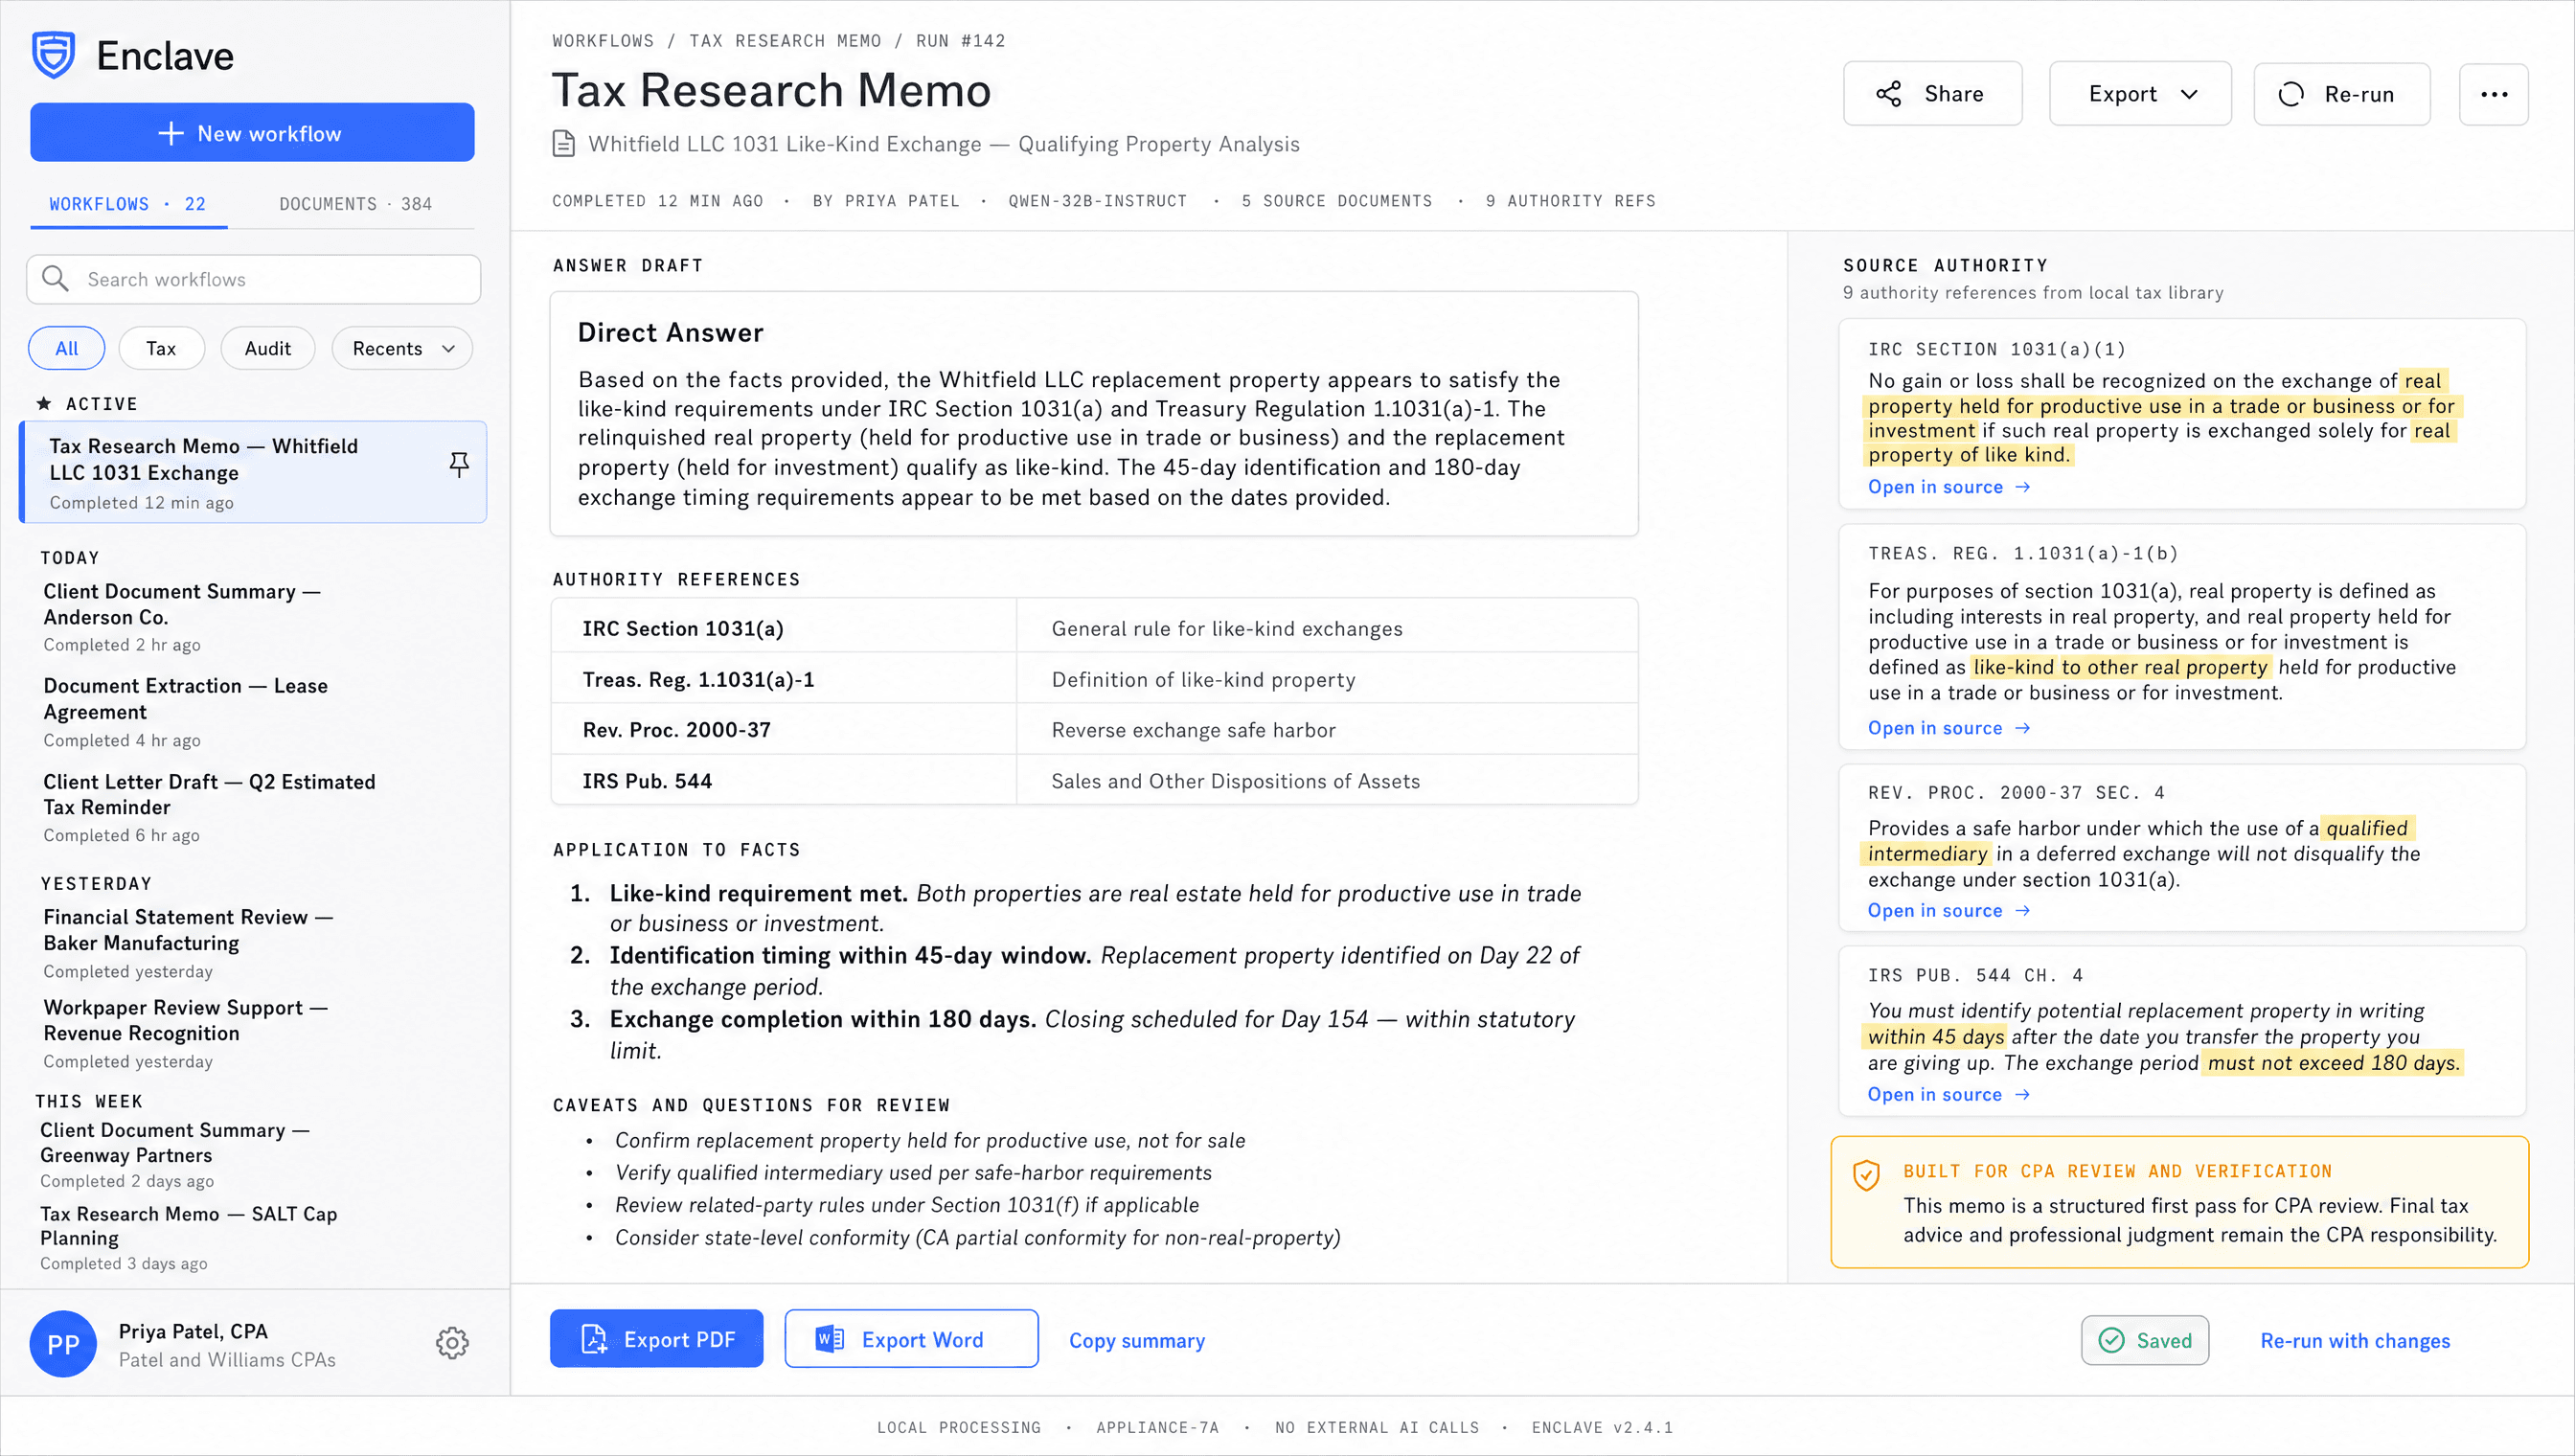Image resolution: width=2575 pixels, height=1456 pixels.
Task: Click the Rev. Proc. 2000-37 table cell
Action: point(784,729)
